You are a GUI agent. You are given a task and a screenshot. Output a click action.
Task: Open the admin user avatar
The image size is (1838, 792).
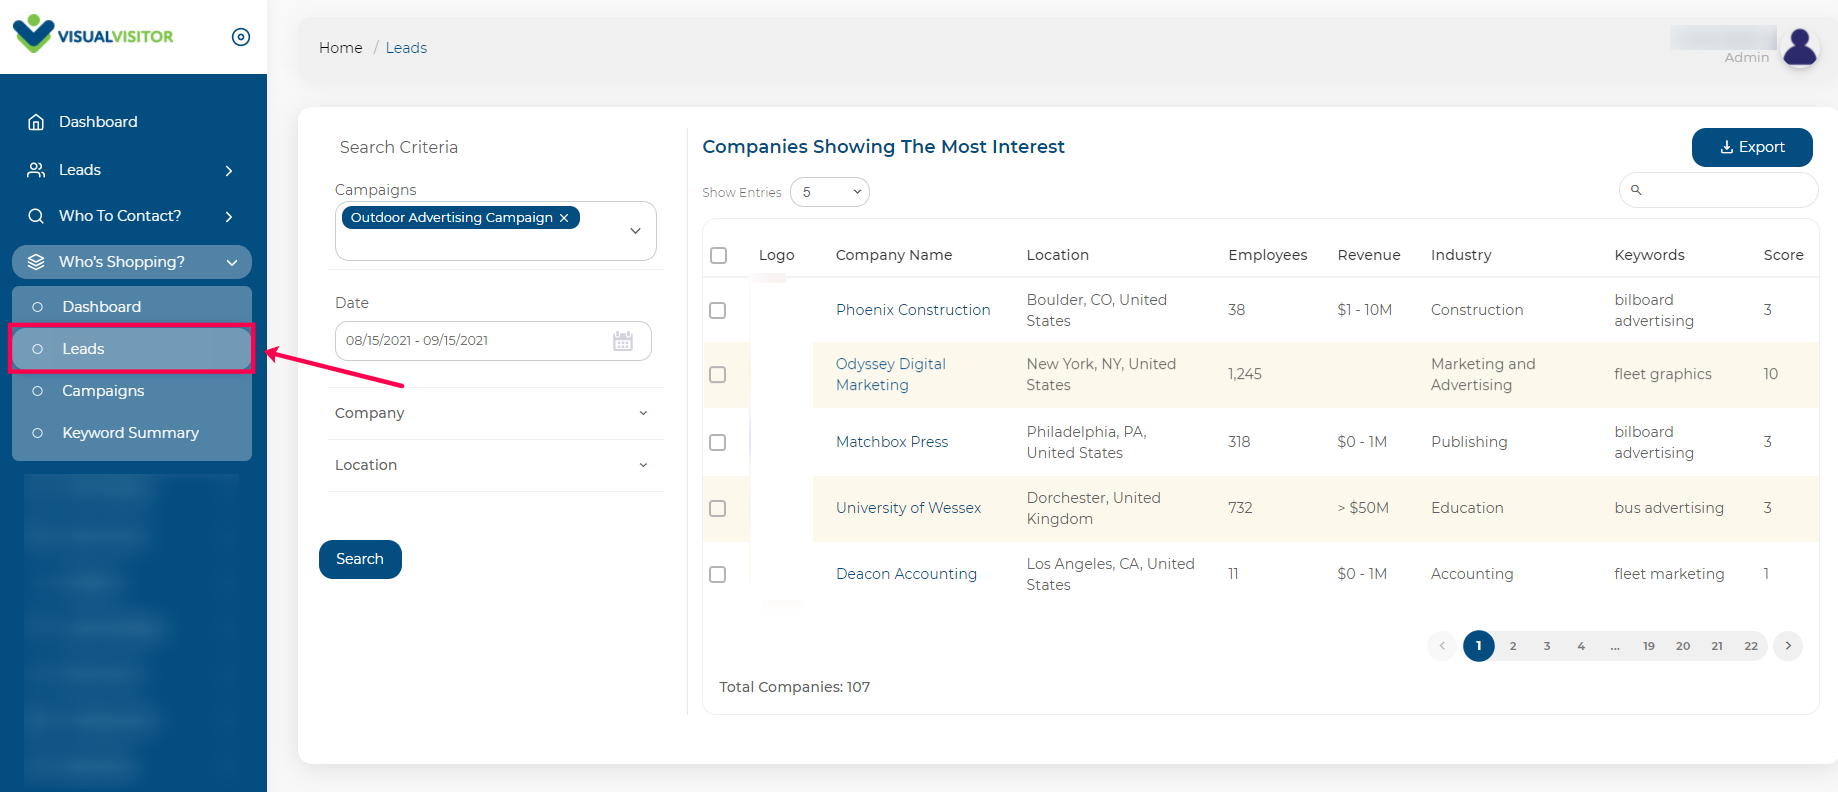(1800, 46)
